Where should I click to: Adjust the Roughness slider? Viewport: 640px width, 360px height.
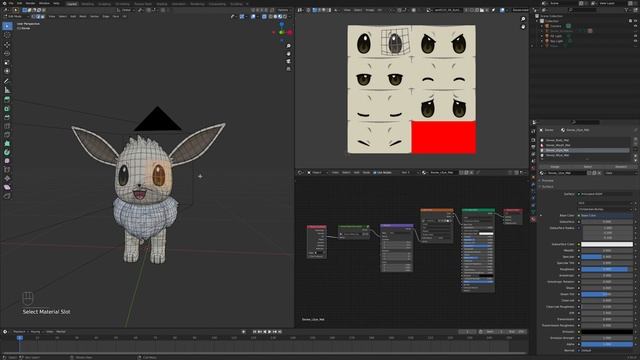click(x=607, y=269)
